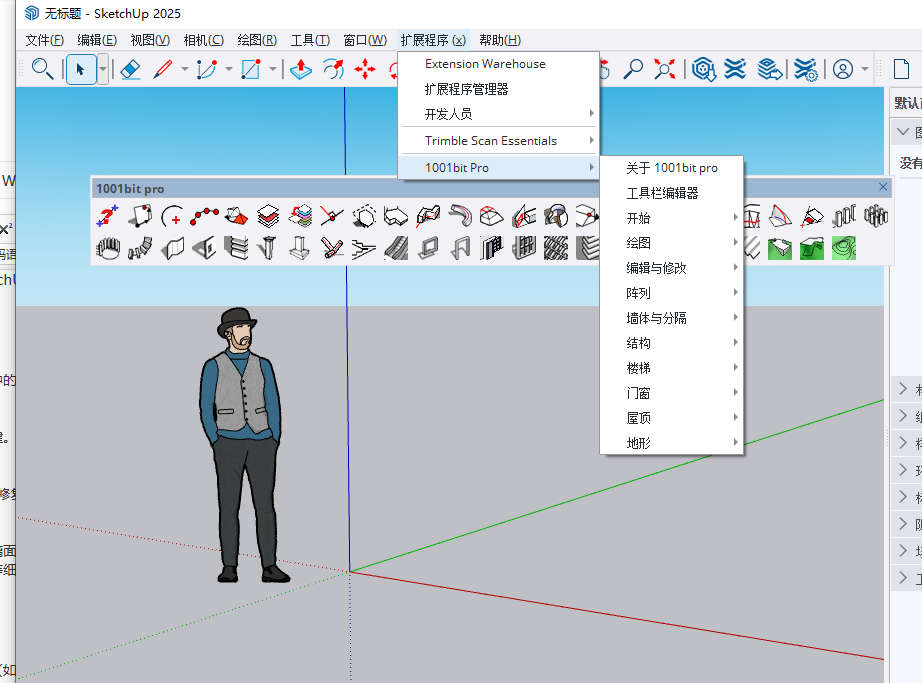Screen dimensions: 922x683
Task: Open 工具(T) menu
Action: tap(310, 40)
